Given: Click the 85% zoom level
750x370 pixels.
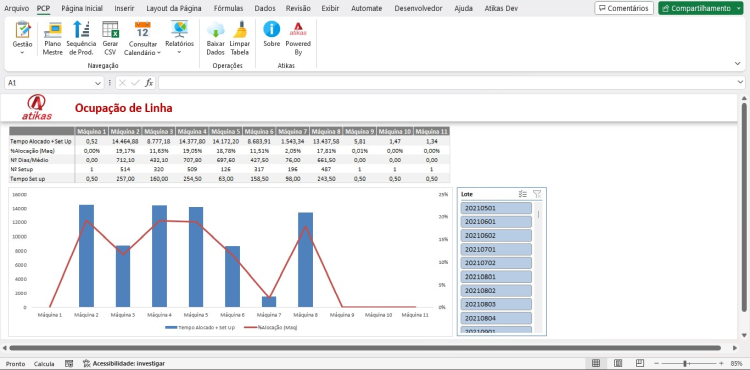Looking at the screenshot, I should (x=736, y=363).
